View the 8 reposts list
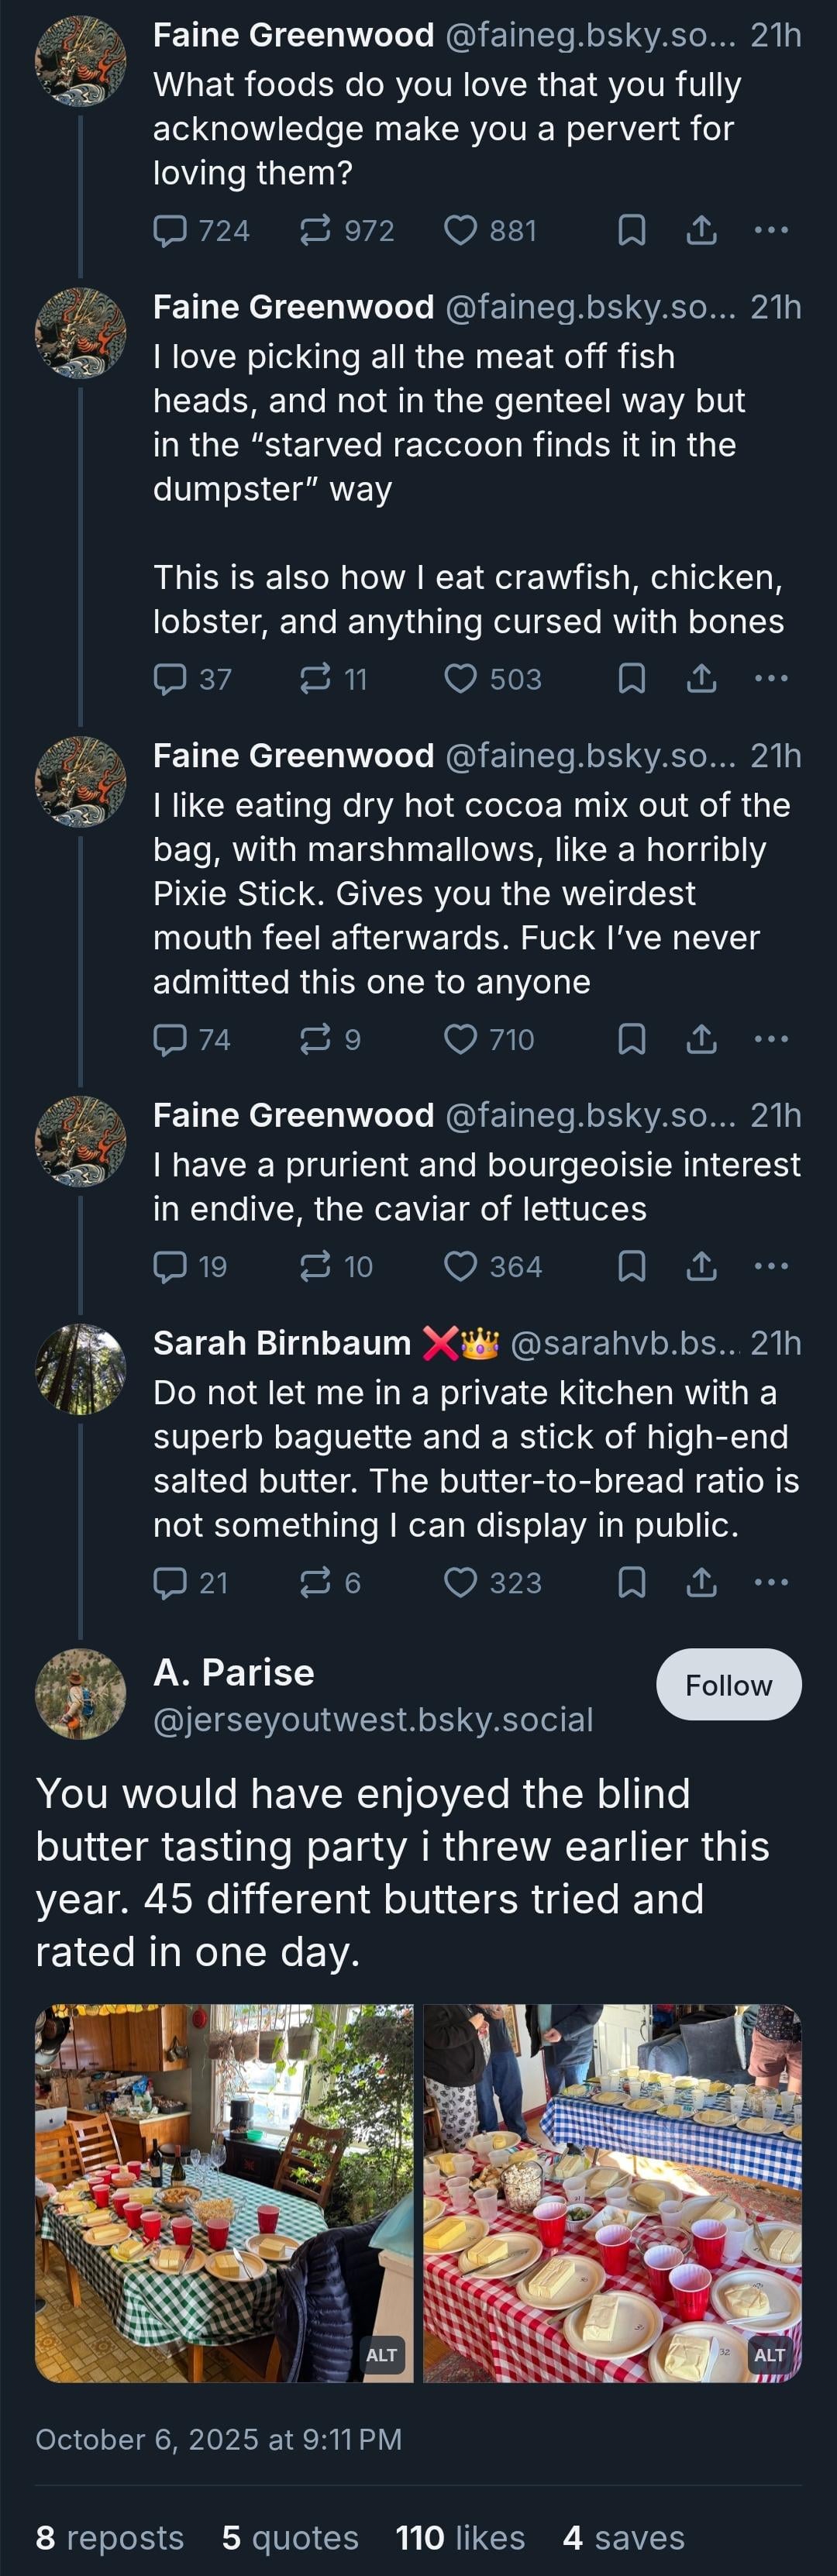This screenshot has width=837, height=2576. [x=110, y=2538]
